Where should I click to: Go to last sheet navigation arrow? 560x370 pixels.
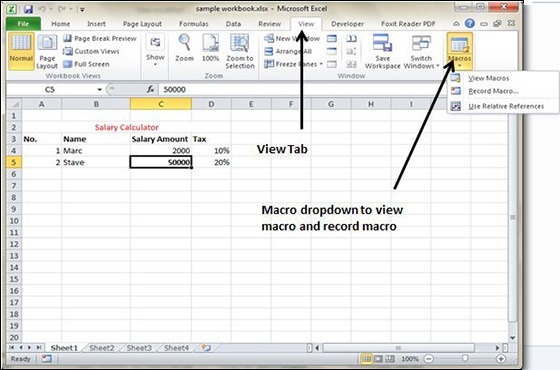pos(38,348)
